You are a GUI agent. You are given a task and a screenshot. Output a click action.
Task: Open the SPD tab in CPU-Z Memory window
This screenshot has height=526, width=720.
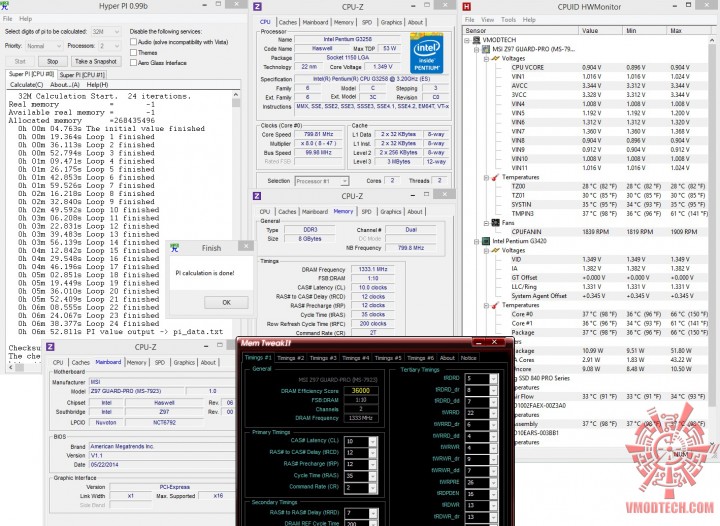tap(366, 212)
